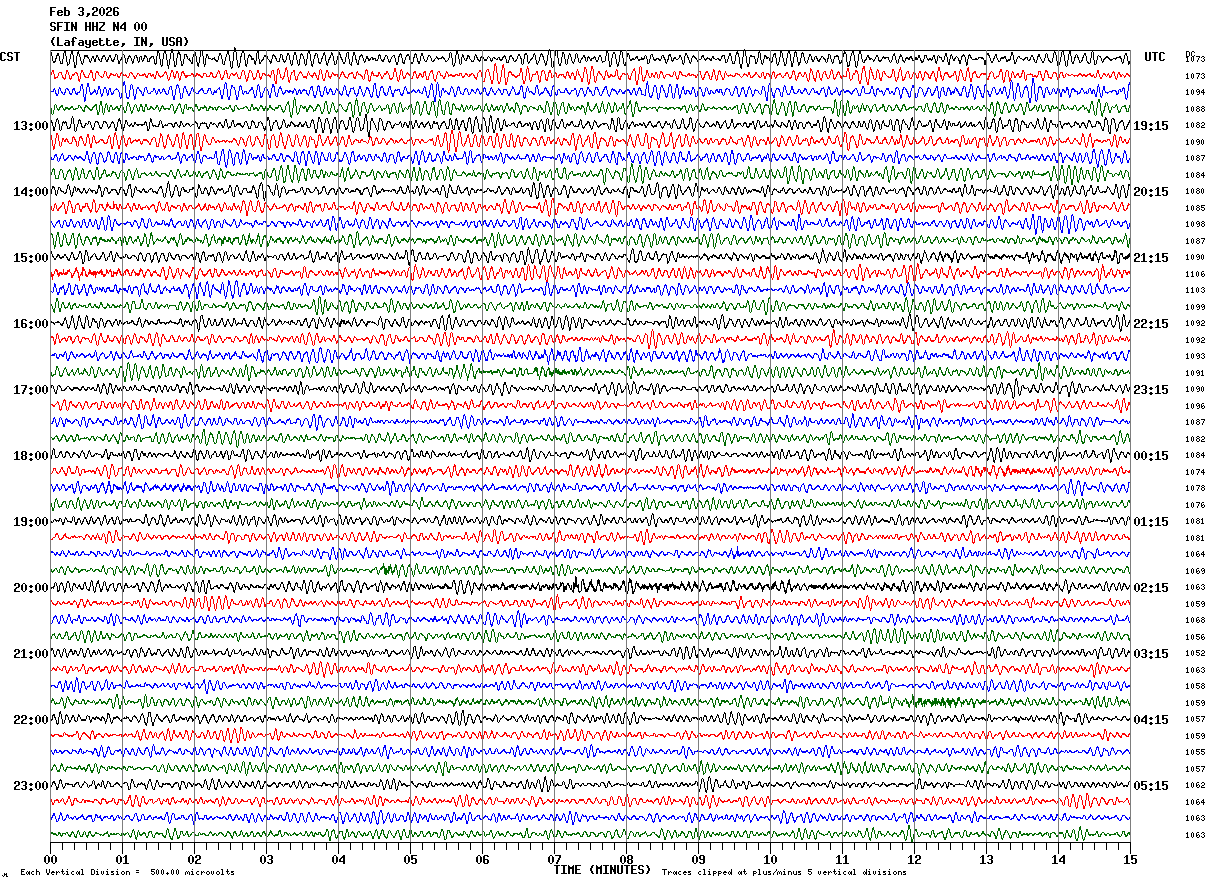Click the 02:15 UTC row label
This screenshot has height=886, width=1210.
[1151, 588]
